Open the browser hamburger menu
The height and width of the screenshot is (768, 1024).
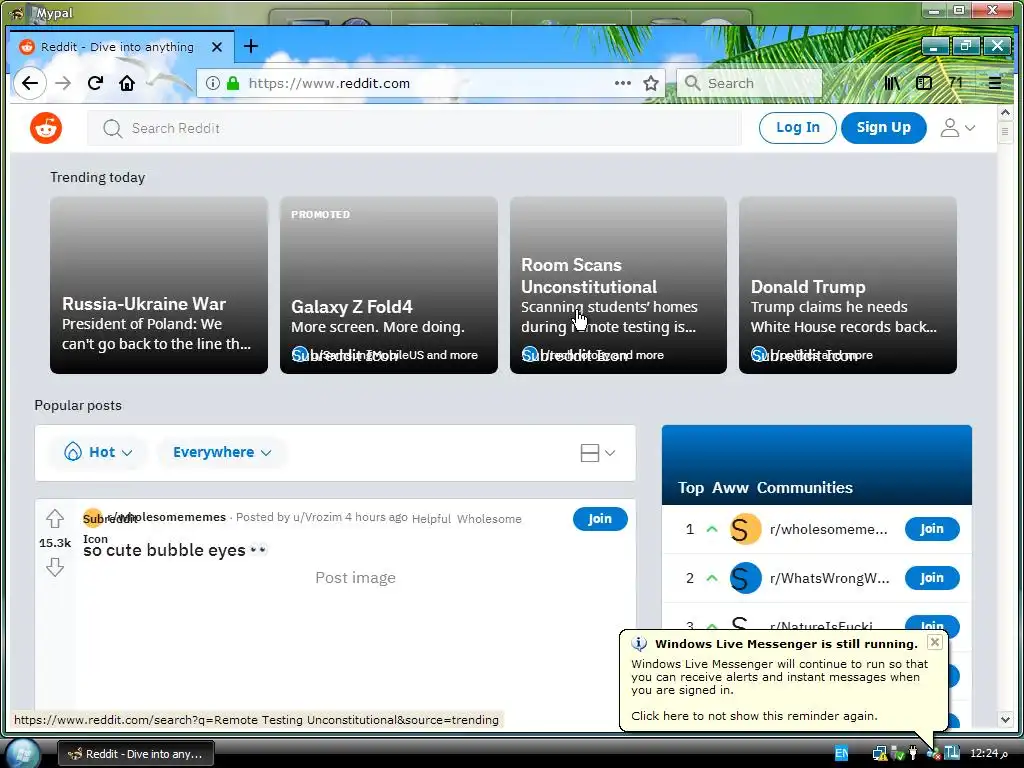click(995, 83)
